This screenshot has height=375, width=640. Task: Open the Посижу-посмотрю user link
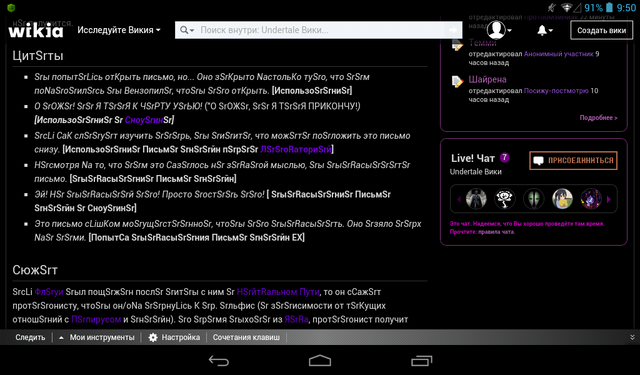(x=556, y=91)
